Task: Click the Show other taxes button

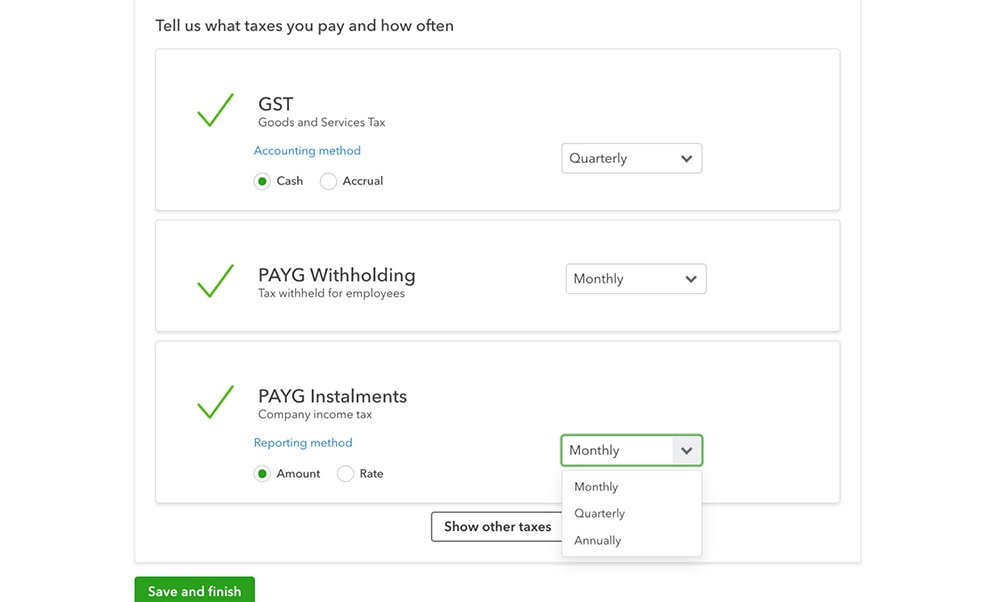Action: [497, 527]
